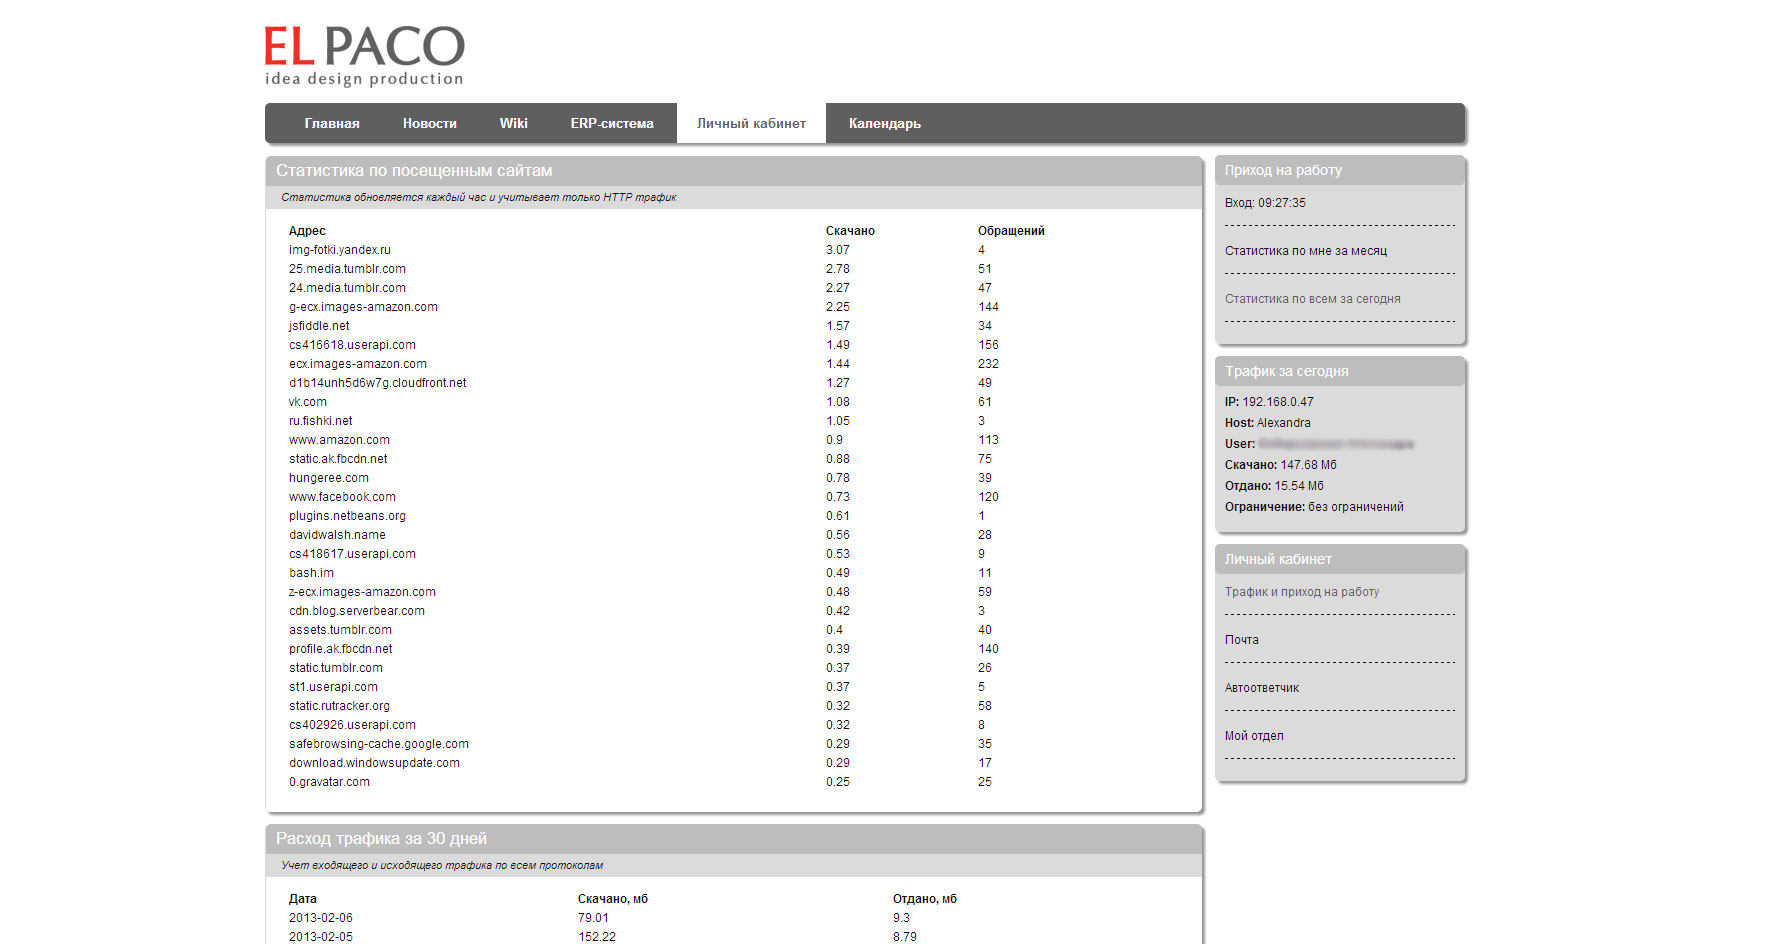Open the Почта link

1241,640
